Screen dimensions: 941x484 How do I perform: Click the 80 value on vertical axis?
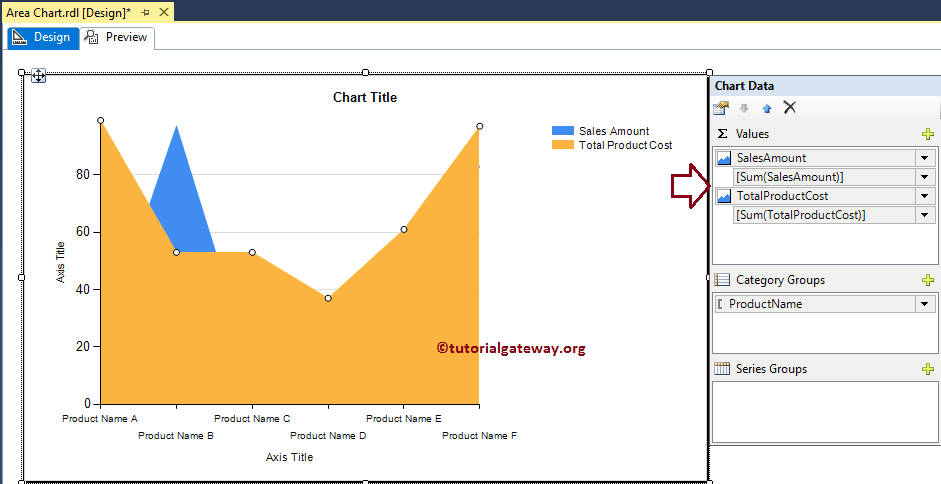coord(83,174)
